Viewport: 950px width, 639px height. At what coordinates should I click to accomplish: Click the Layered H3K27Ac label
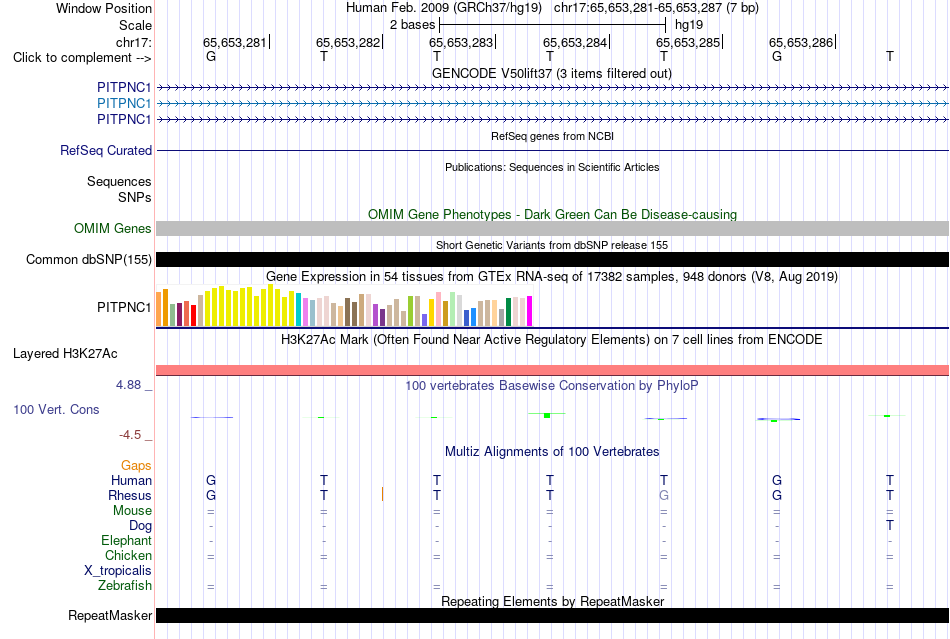(x=65, y=354)
